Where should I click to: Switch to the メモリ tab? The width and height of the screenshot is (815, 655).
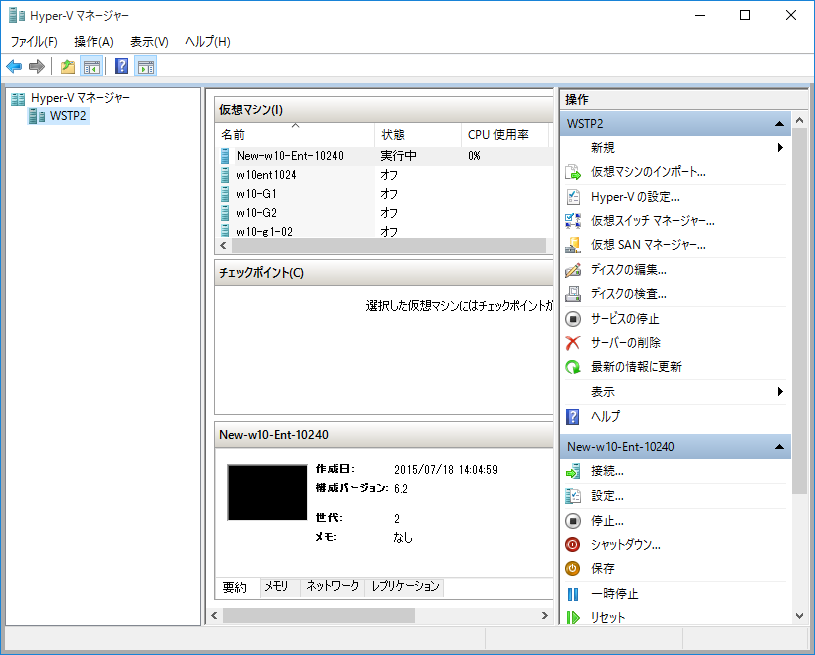(x=276, y=587)
